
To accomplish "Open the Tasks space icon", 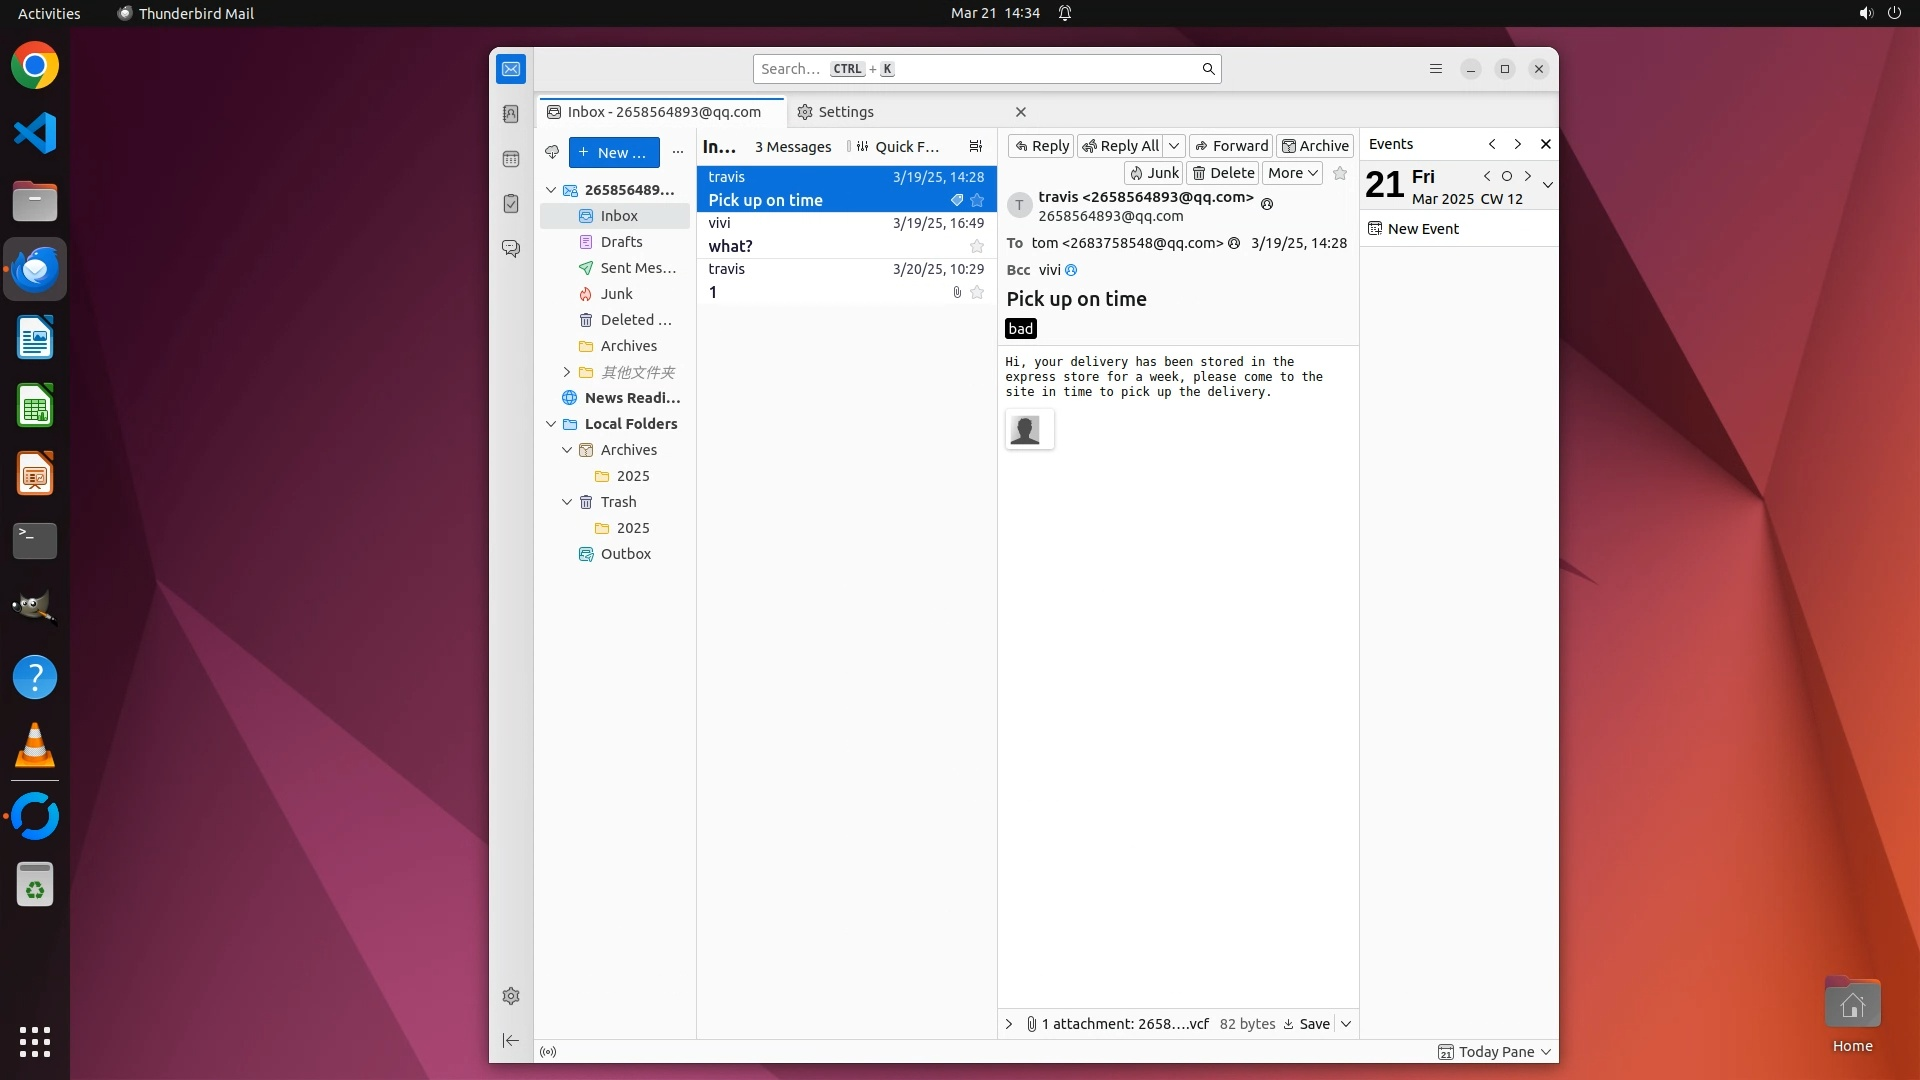I will click(511, 204).
